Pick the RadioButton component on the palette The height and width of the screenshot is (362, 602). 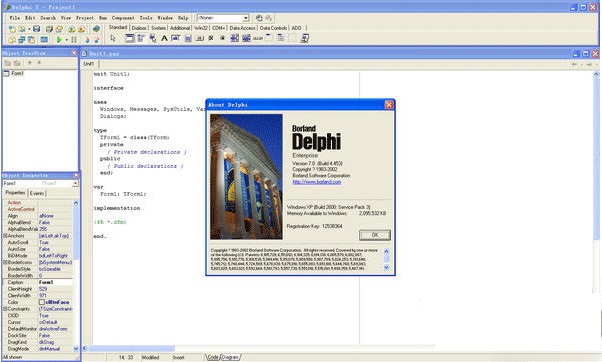(222, 38)
